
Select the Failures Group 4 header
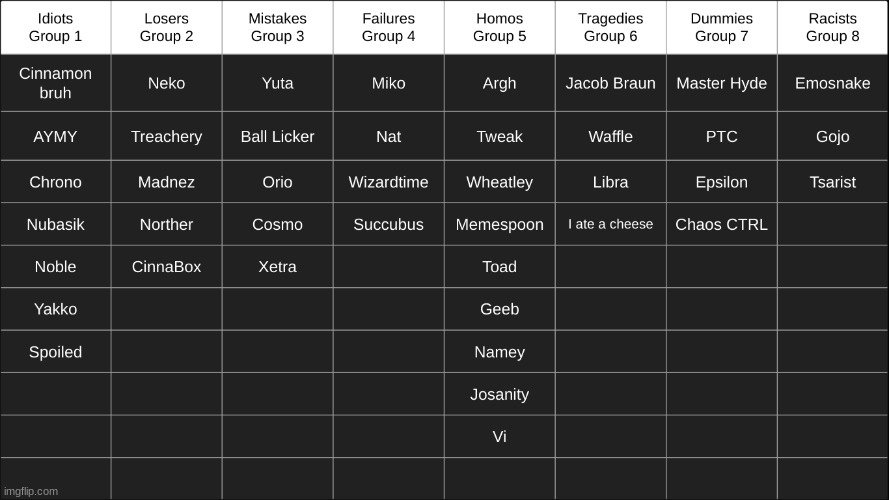[389, 27]
